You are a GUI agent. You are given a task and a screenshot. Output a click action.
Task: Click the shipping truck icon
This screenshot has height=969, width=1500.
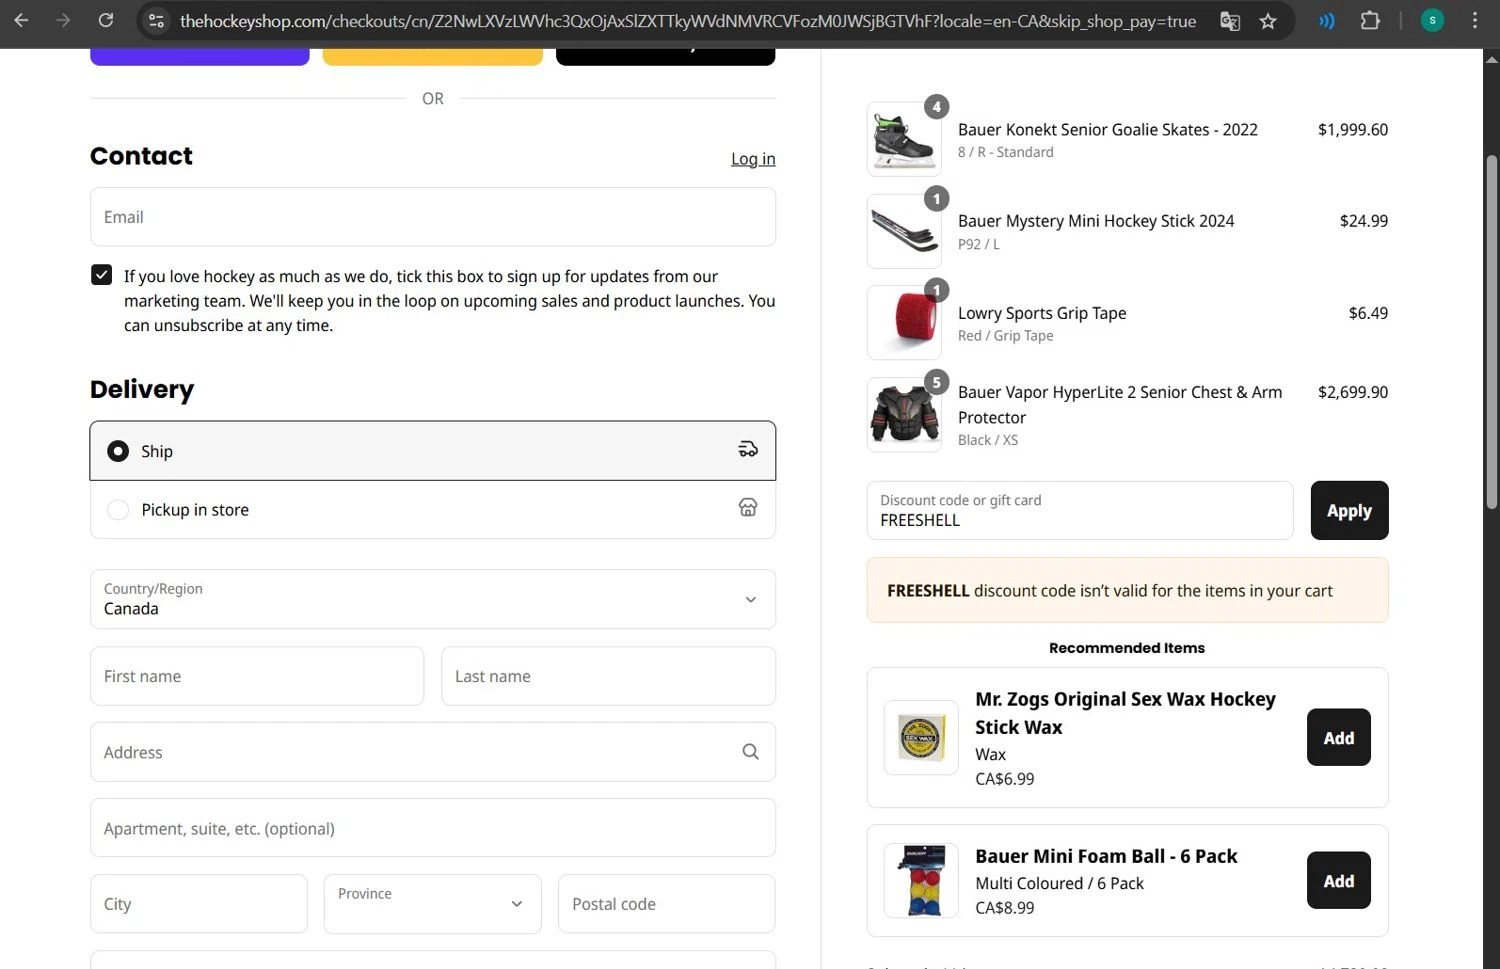click(x=748, y=449)
